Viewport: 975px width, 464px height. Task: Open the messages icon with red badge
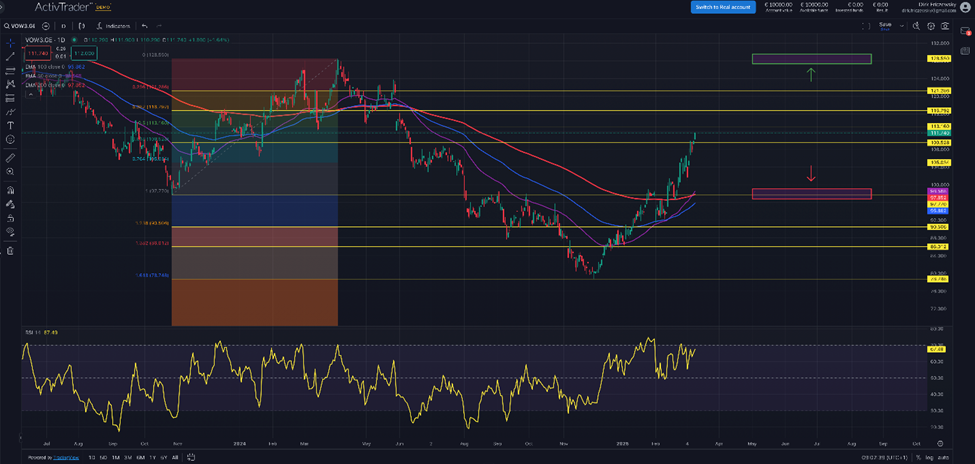pos(966,32)
